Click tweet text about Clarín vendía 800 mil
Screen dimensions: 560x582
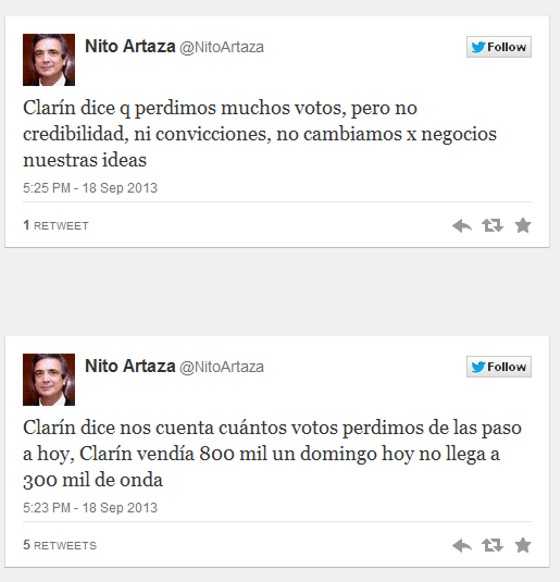click(x=272, y=454)
